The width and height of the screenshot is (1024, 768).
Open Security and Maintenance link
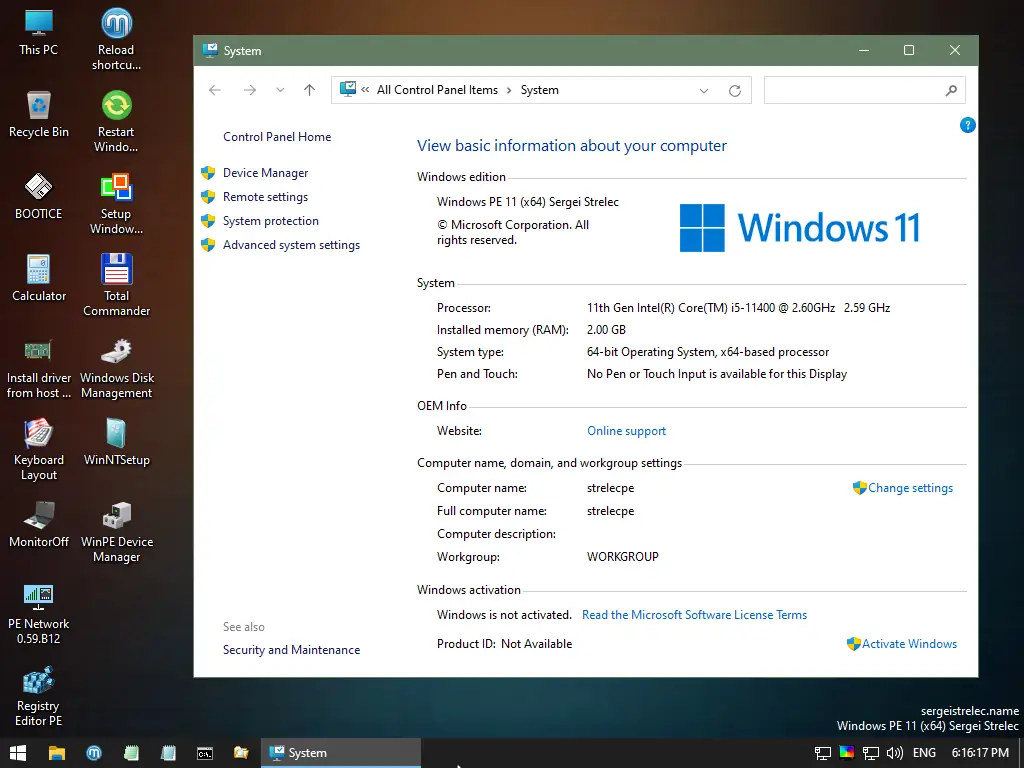[x=291, y=650]
